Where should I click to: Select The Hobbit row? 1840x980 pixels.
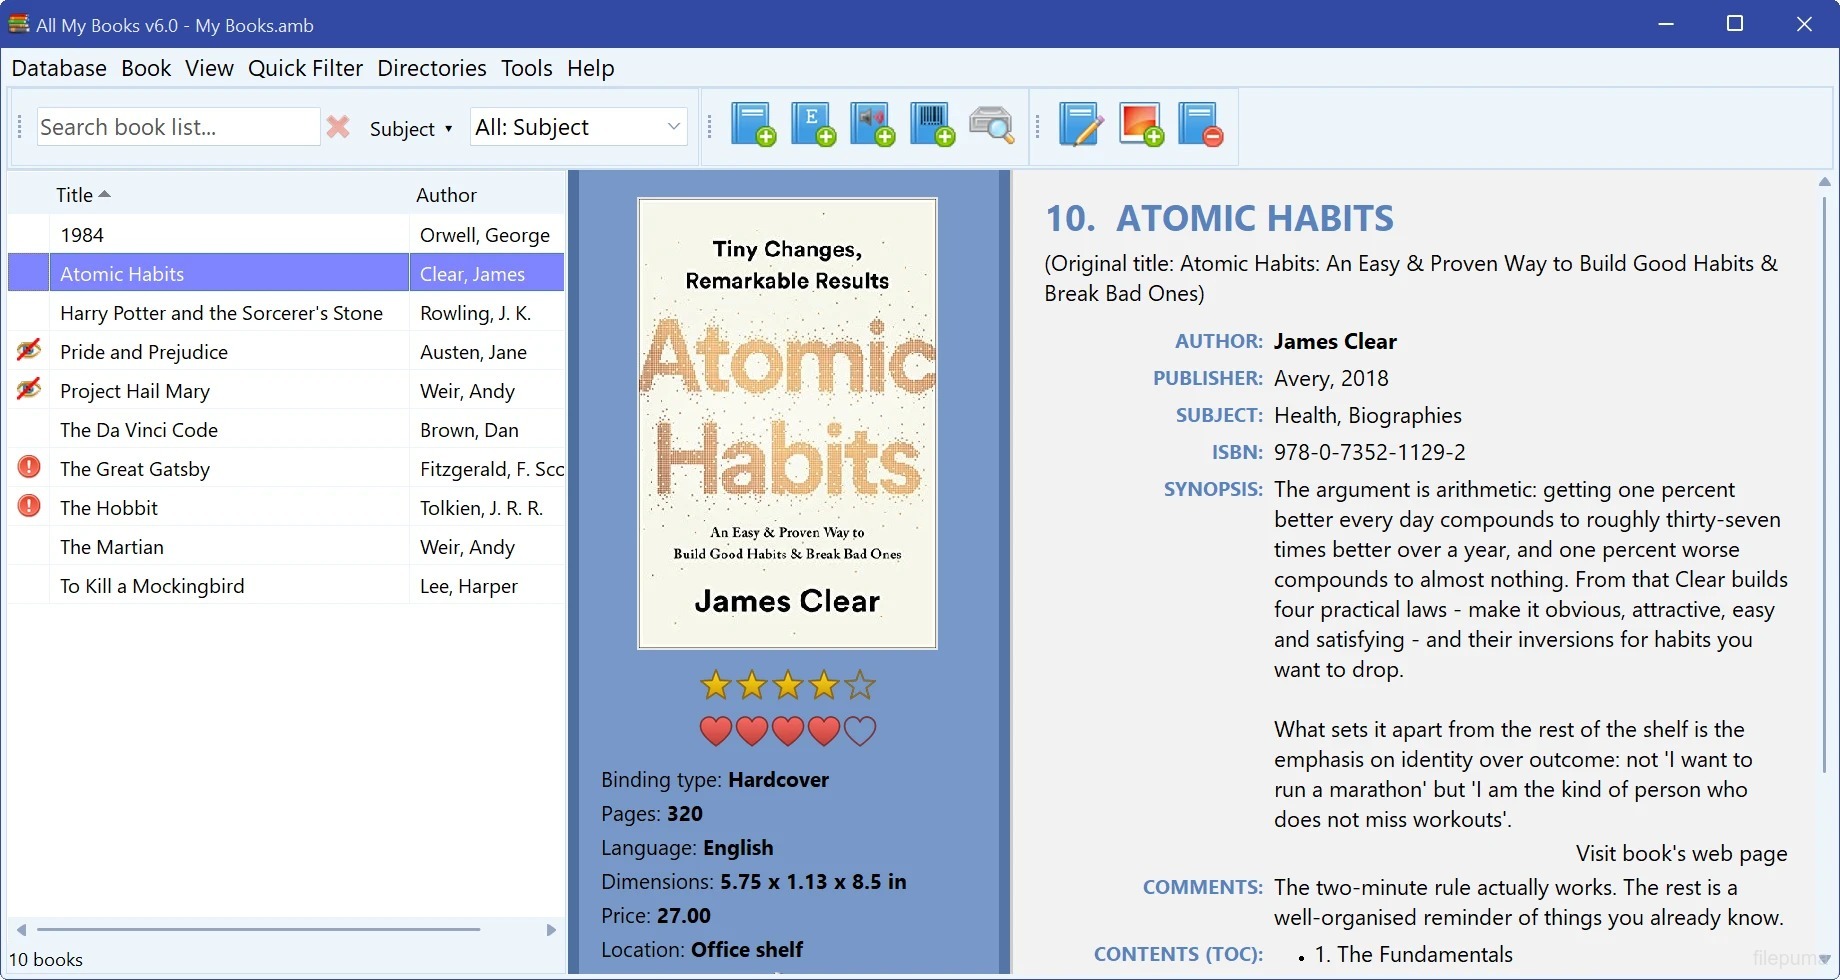(286, 508)
